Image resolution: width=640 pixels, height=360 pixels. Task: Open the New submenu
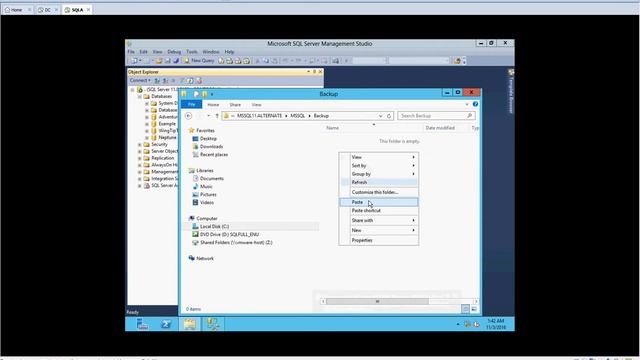pos(378,230)
